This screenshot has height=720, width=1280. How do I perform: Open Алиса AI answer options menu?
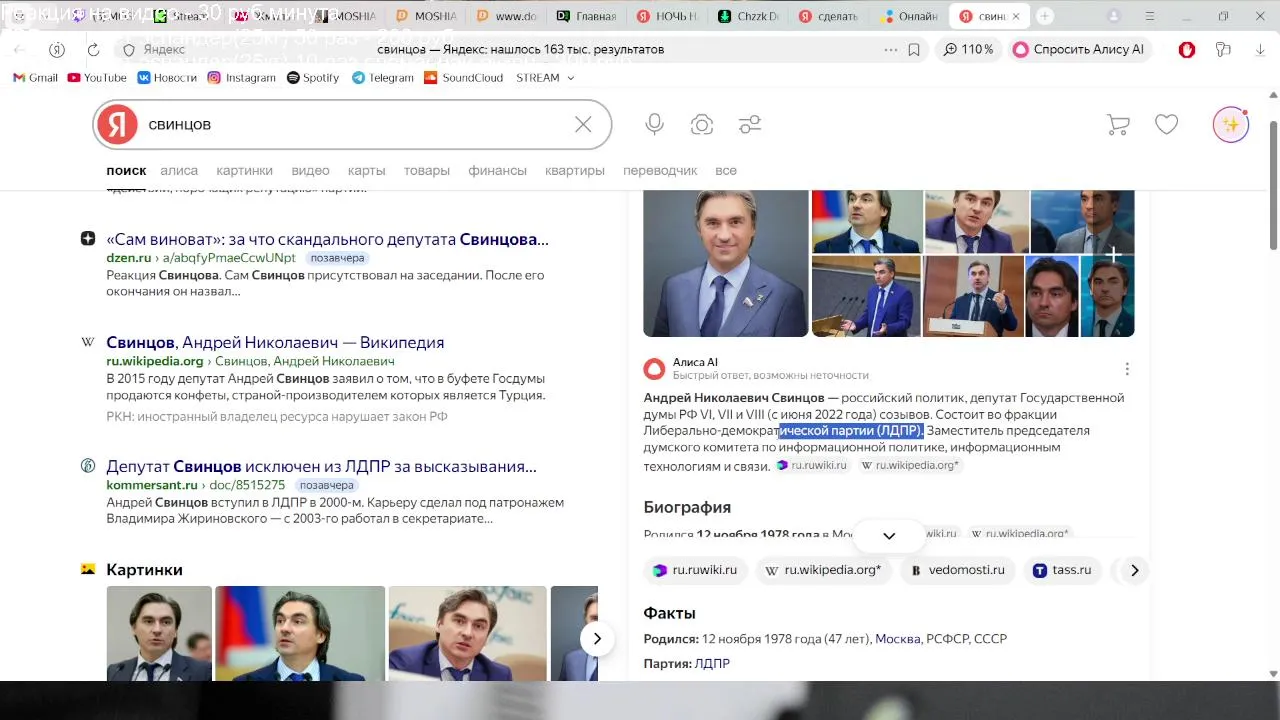click(1127, 369)
